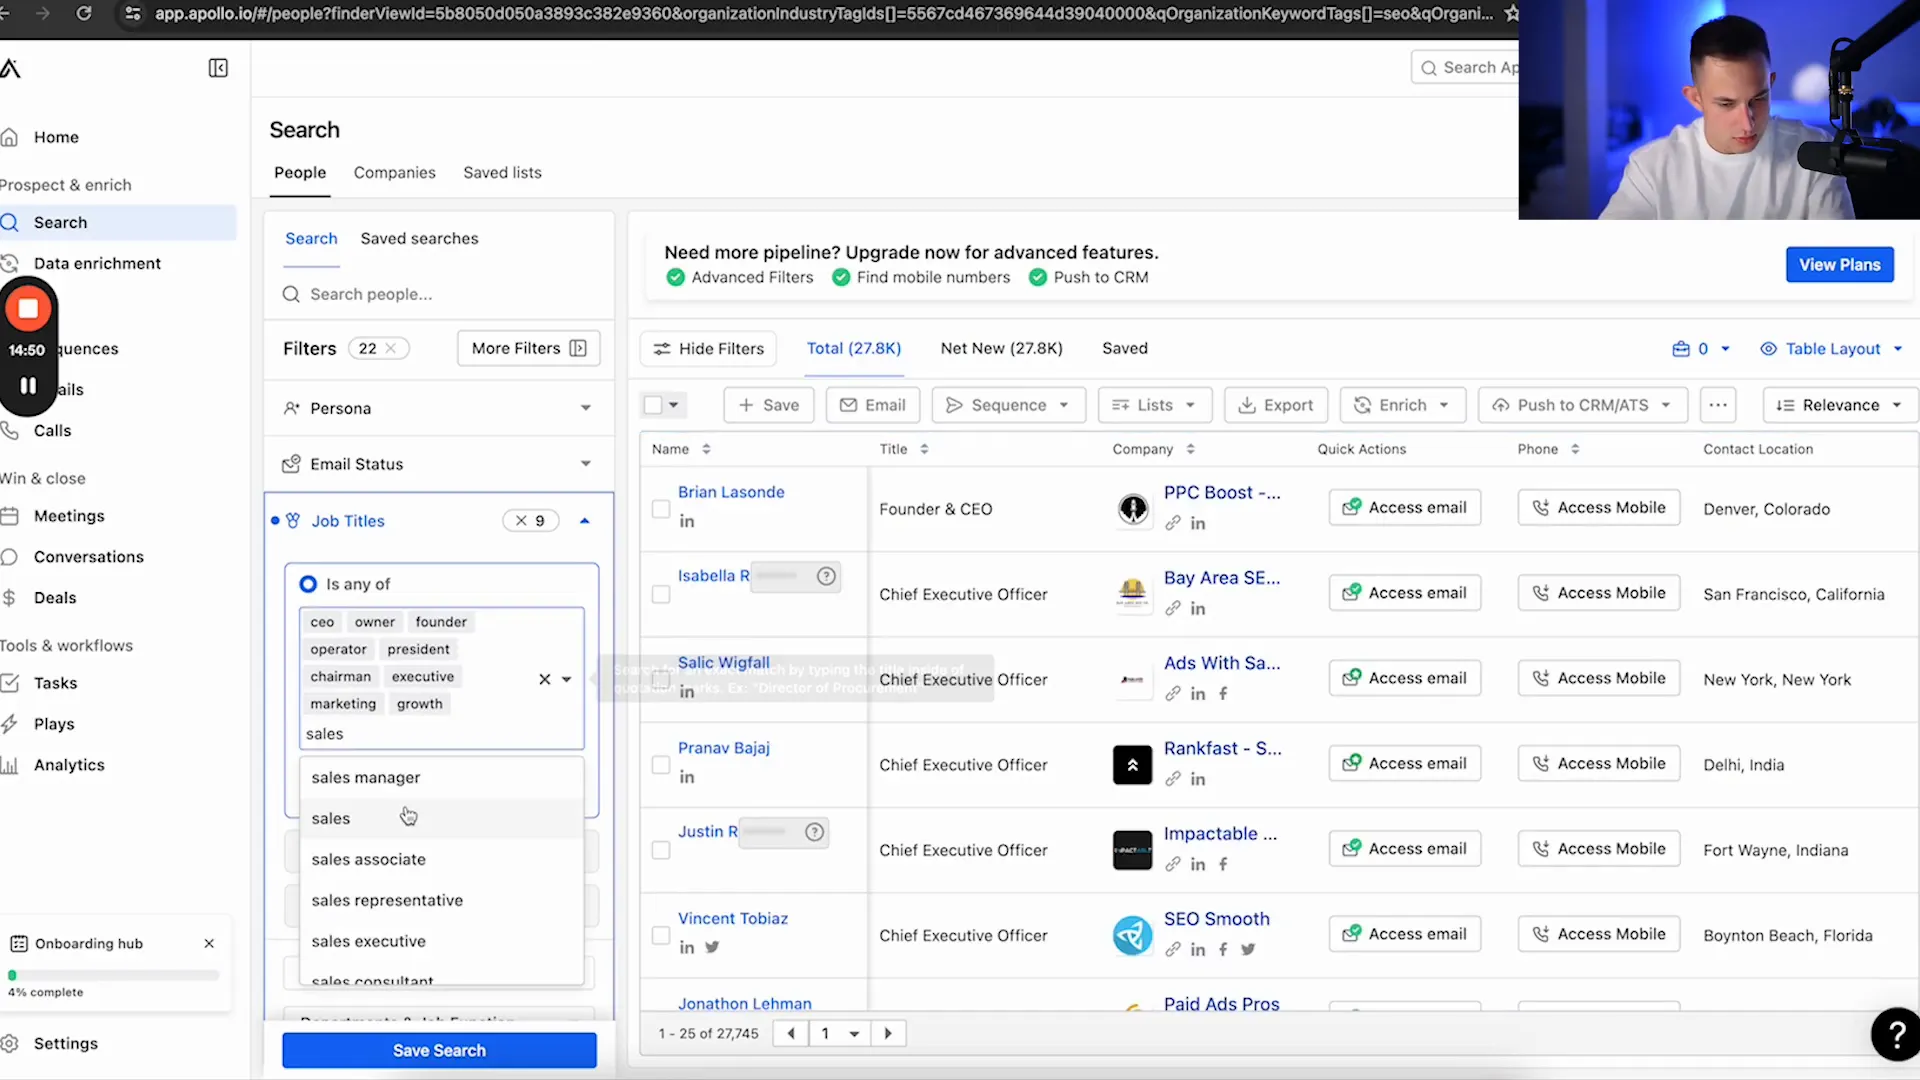The height and width of the screenshot is (1080, 1920).
Task: Click the View Plans button
Action: click(1839, 265)
